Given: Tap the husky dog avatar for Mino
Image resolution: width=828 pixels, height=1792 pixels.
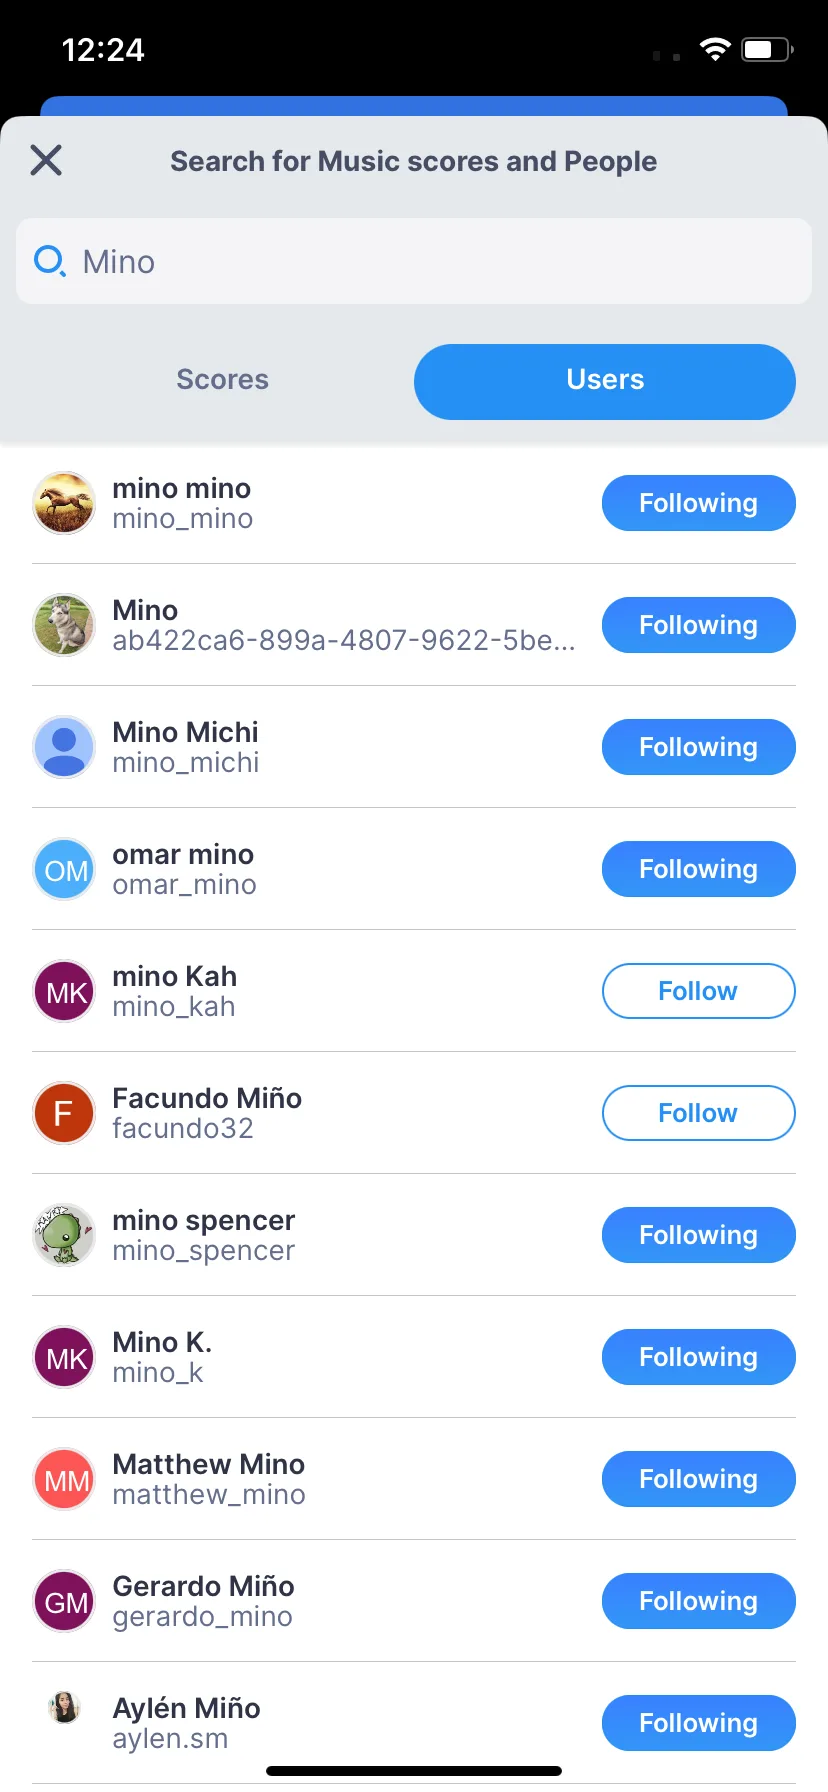Looking at the screenshot, I should point(64,625).
